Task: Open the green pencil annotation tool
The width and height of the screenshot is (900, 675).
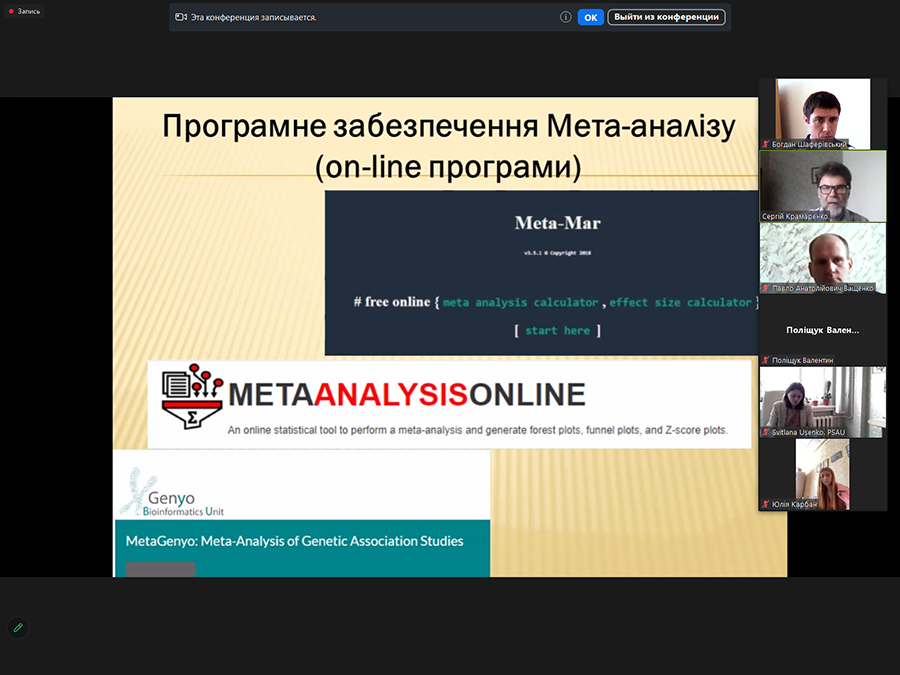Action: click(x=18, y=627)
